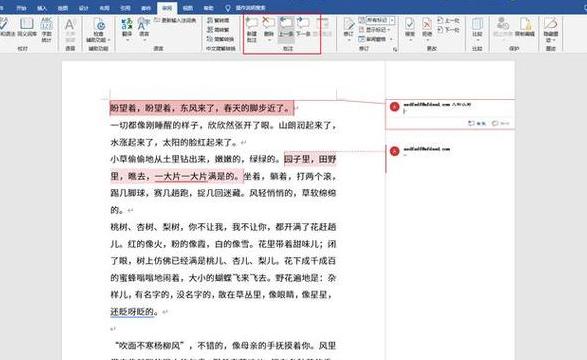The width and height of the screenshot is (587, 360).
Task: Convert Traditional to Simplified (繁转简)
Action: [219, 20]
